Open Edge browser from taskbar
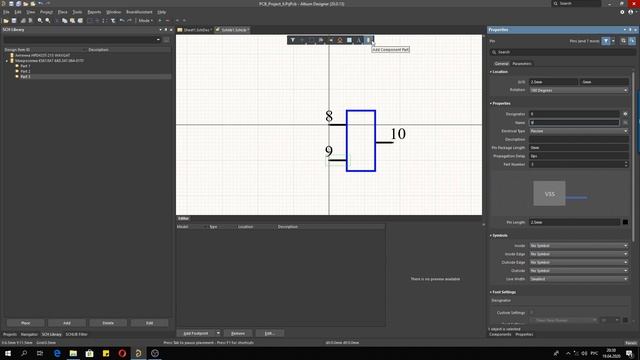Image resolution: width=640 pixels, height=360 pixels. [57, 353]
